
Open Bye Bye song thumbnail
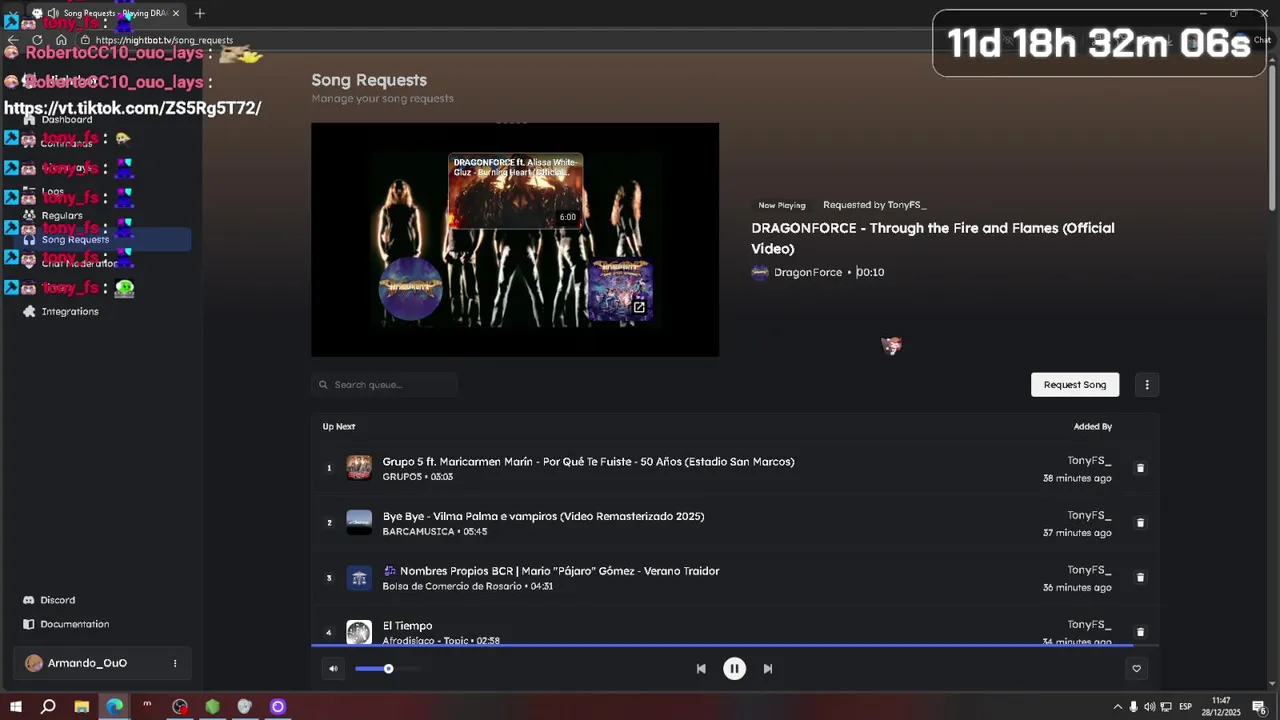(x=359, y=523)
